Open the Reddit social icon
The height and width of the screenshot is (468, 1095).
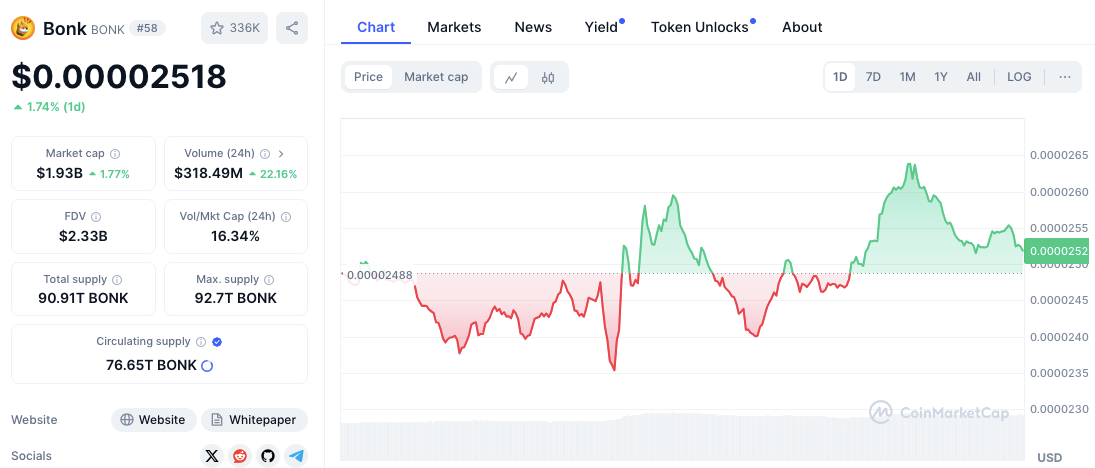[240, 456]
